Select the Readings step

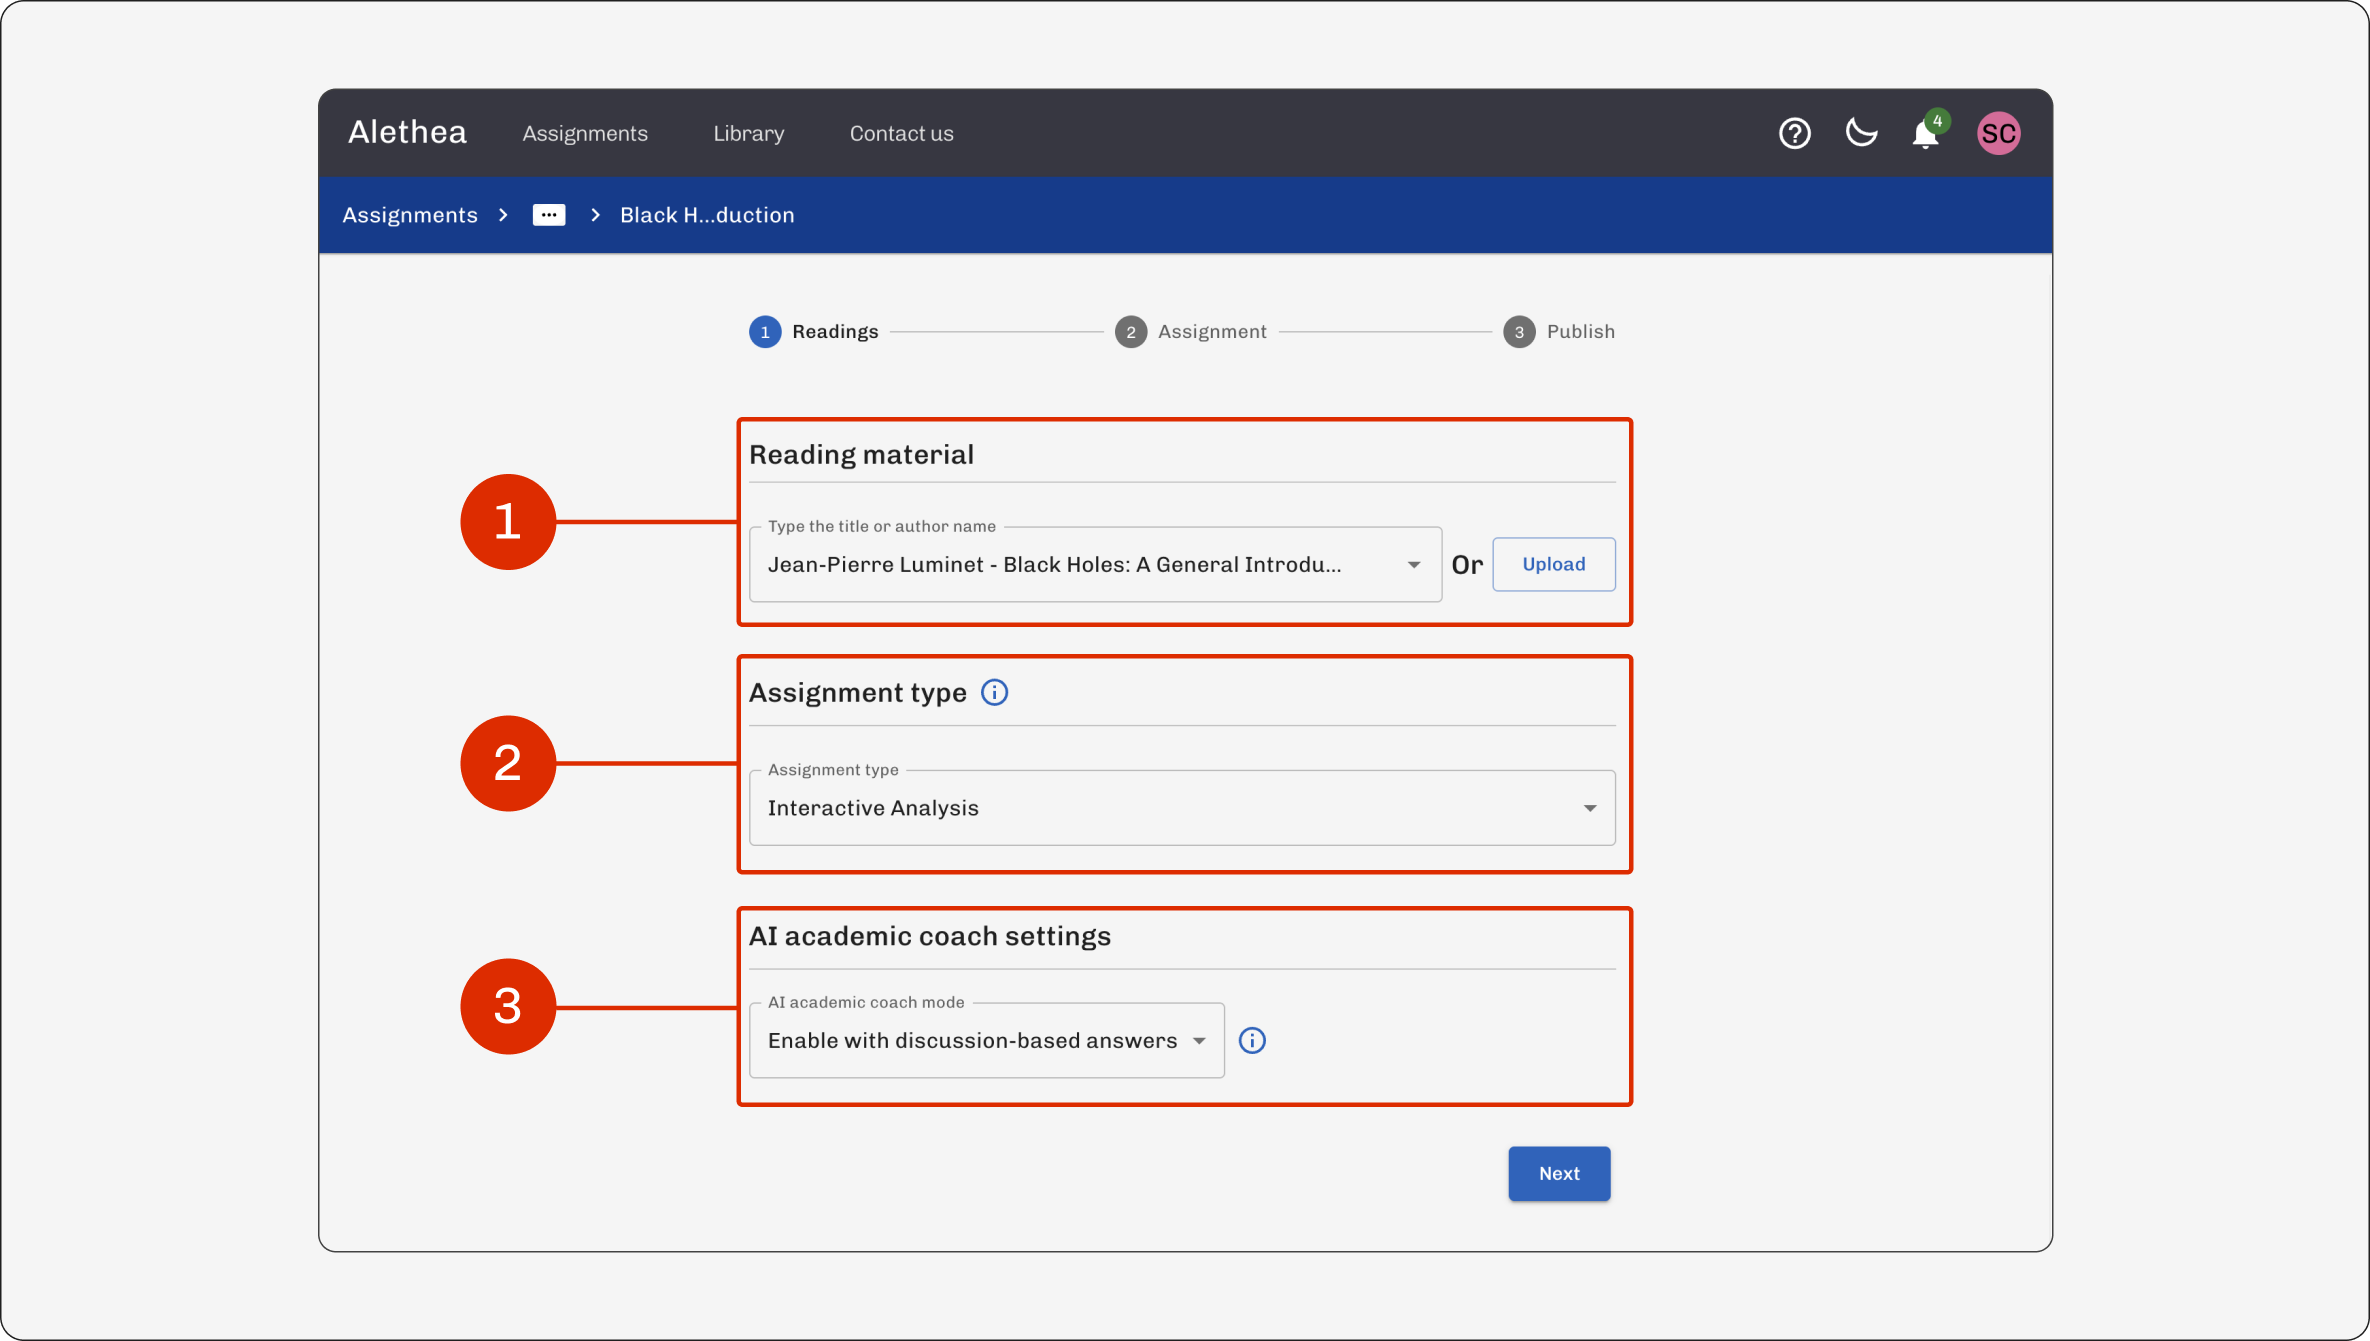[x=814, y=331]
